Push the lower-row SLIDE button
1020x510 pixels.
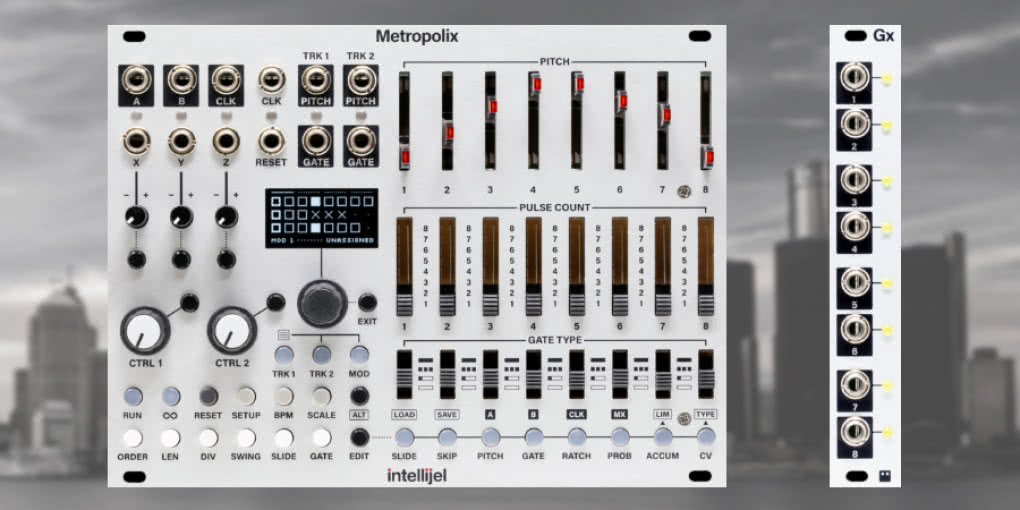(284, 438)
